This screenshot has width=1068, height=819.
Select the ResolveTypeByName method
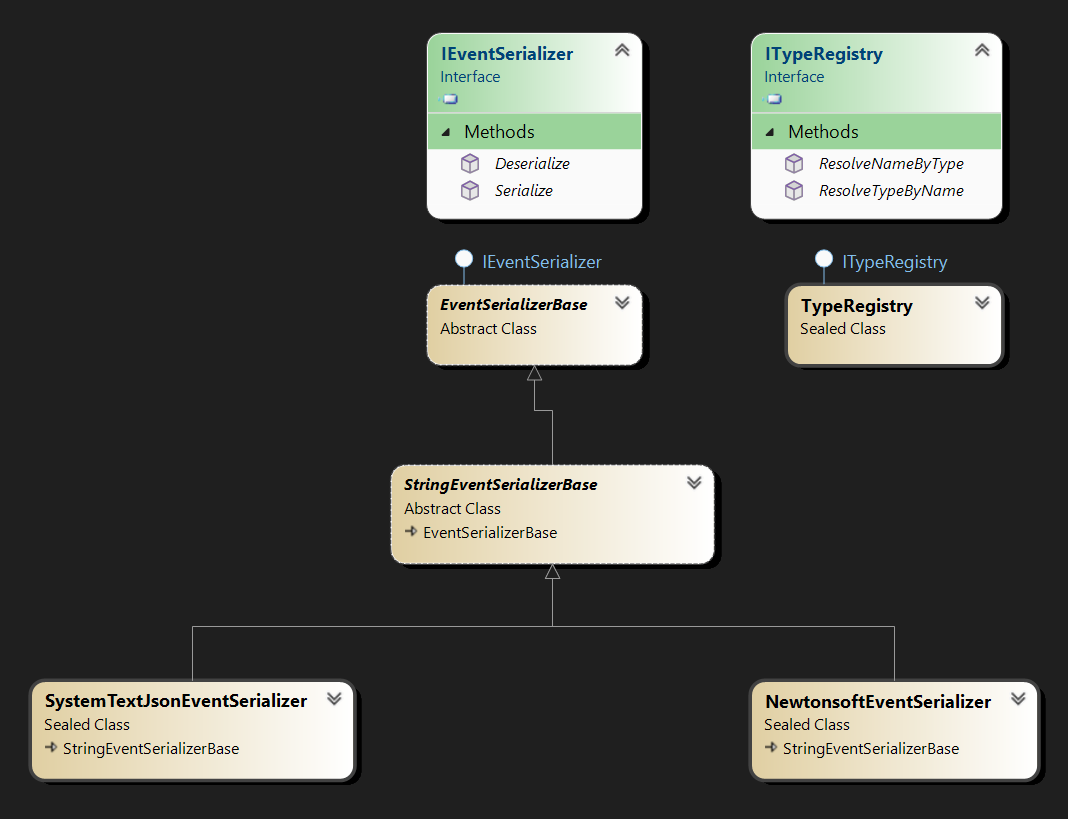click(x=891, y=191)
